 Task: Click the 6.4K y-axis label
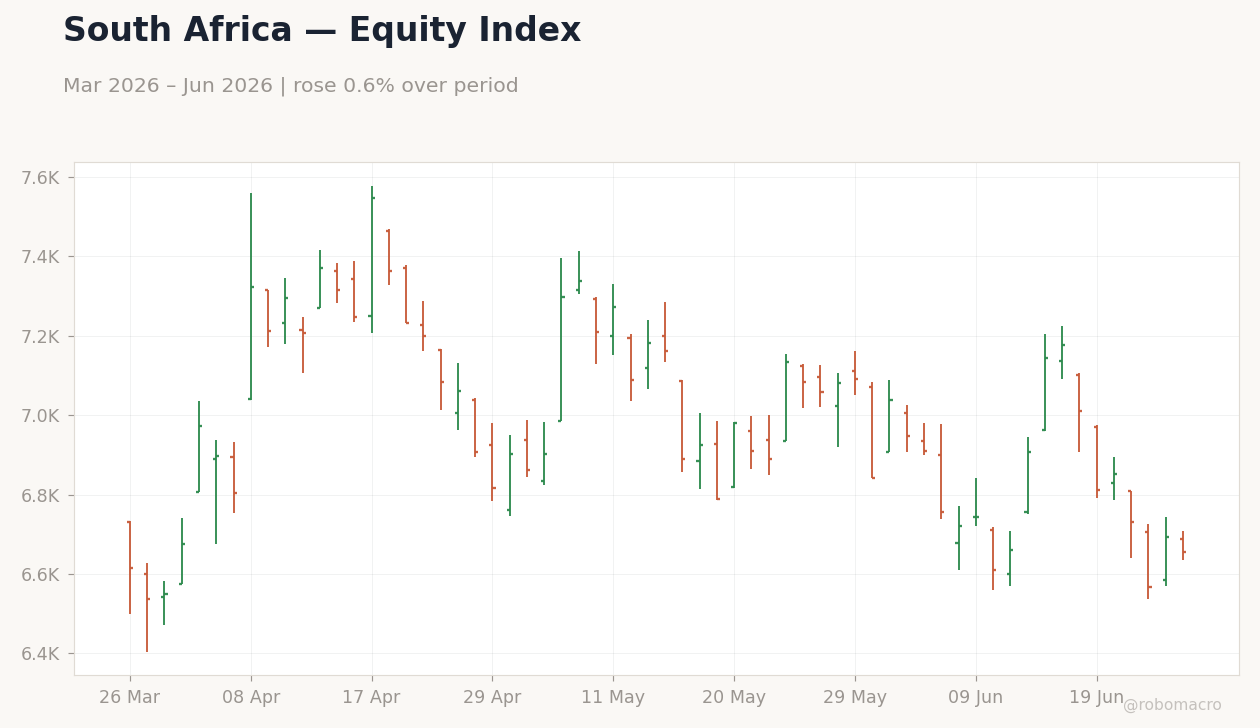tap(41, 654)
